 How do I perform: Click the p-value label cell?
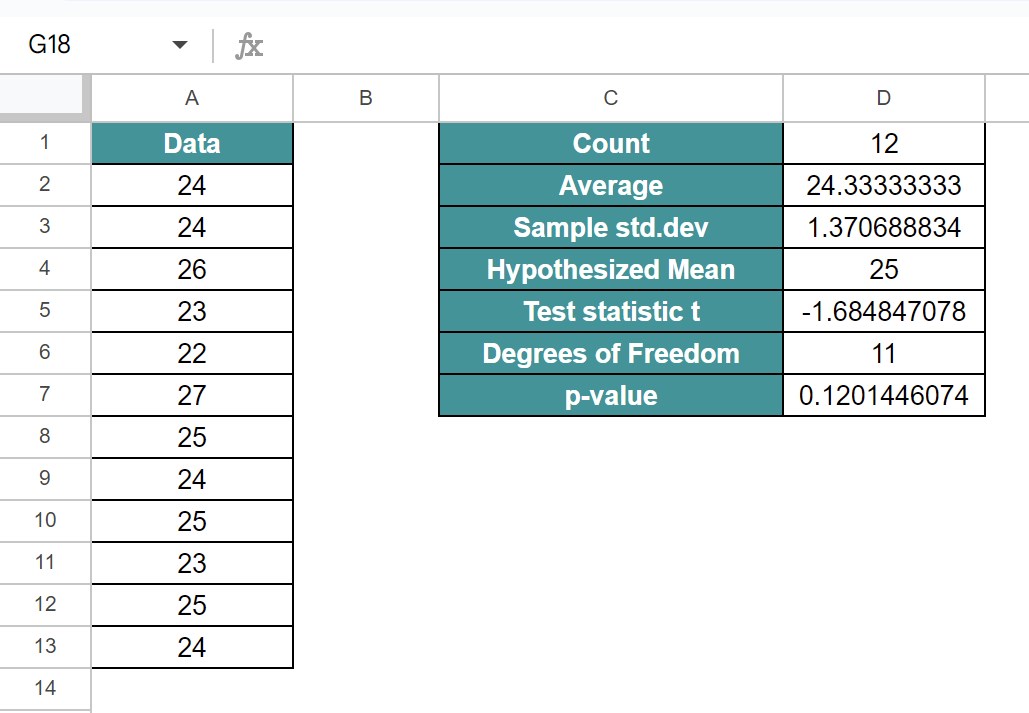(611, 395)
